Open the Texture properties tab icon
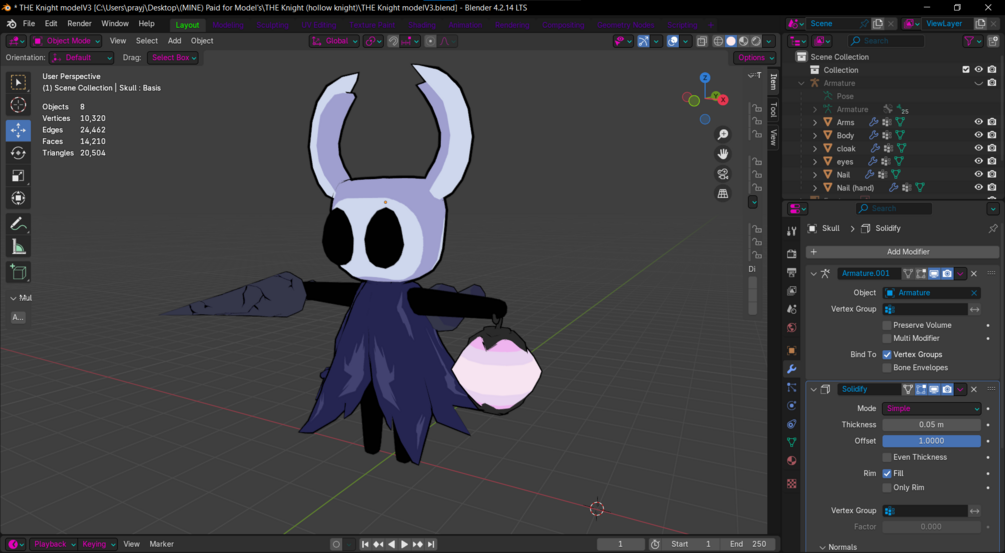The height and width of the screenshot is (553, 1005). [x=792, y=484]
